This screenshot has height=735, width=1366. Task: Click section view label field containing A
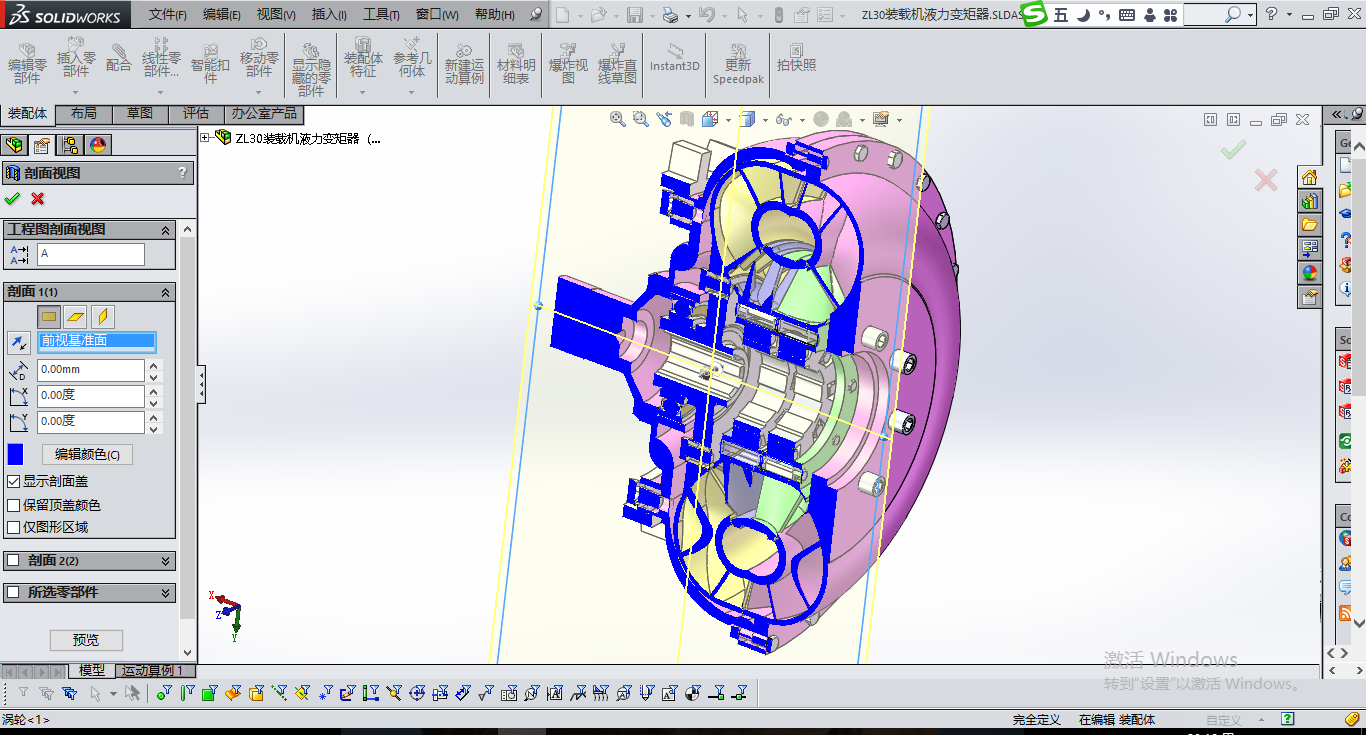[91, 254]
